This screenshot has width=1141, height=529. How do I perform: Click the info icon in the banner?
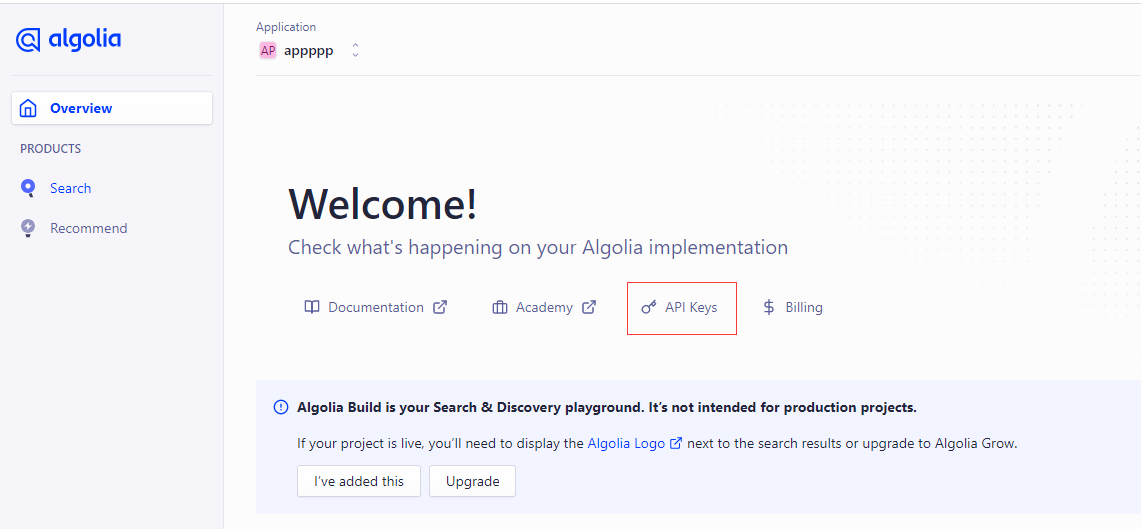click(280, 407)
